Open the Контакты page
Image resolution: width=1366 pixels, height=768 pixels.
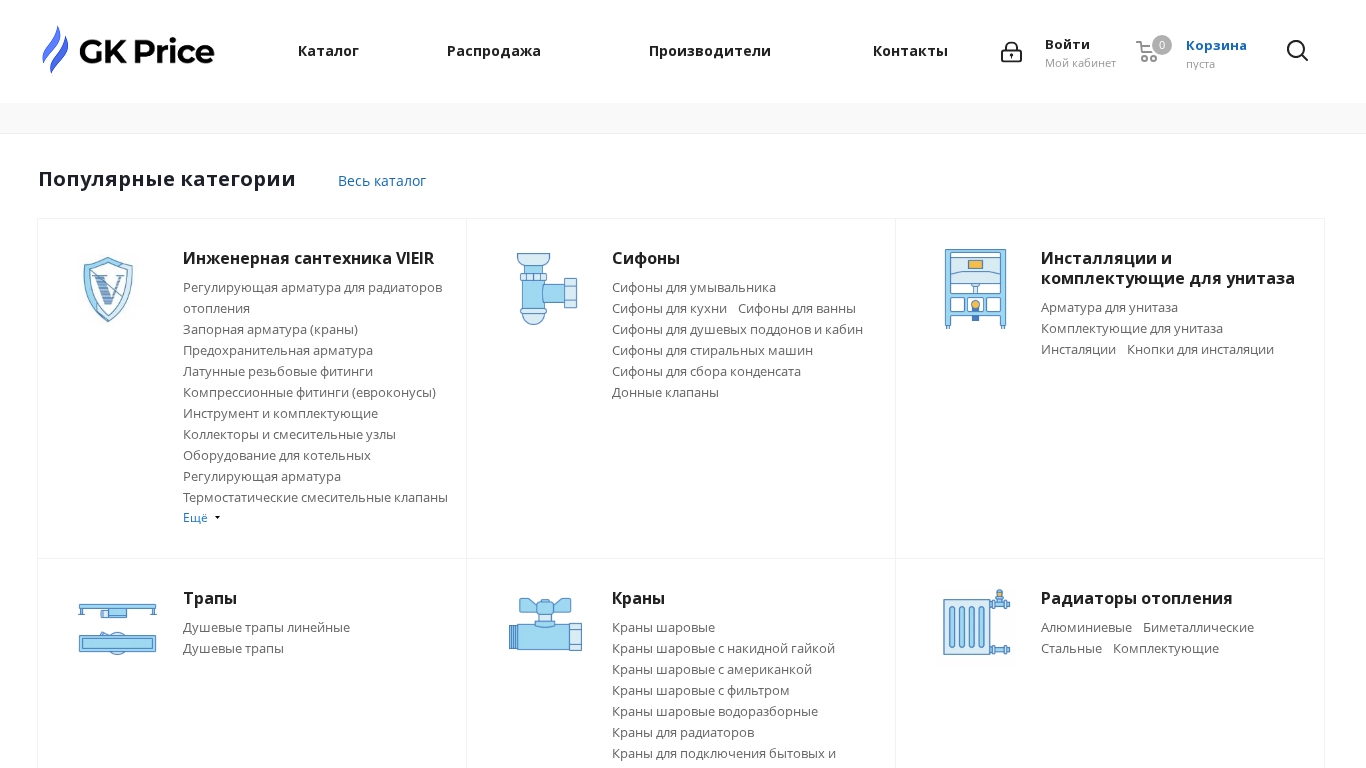point(910,51)
